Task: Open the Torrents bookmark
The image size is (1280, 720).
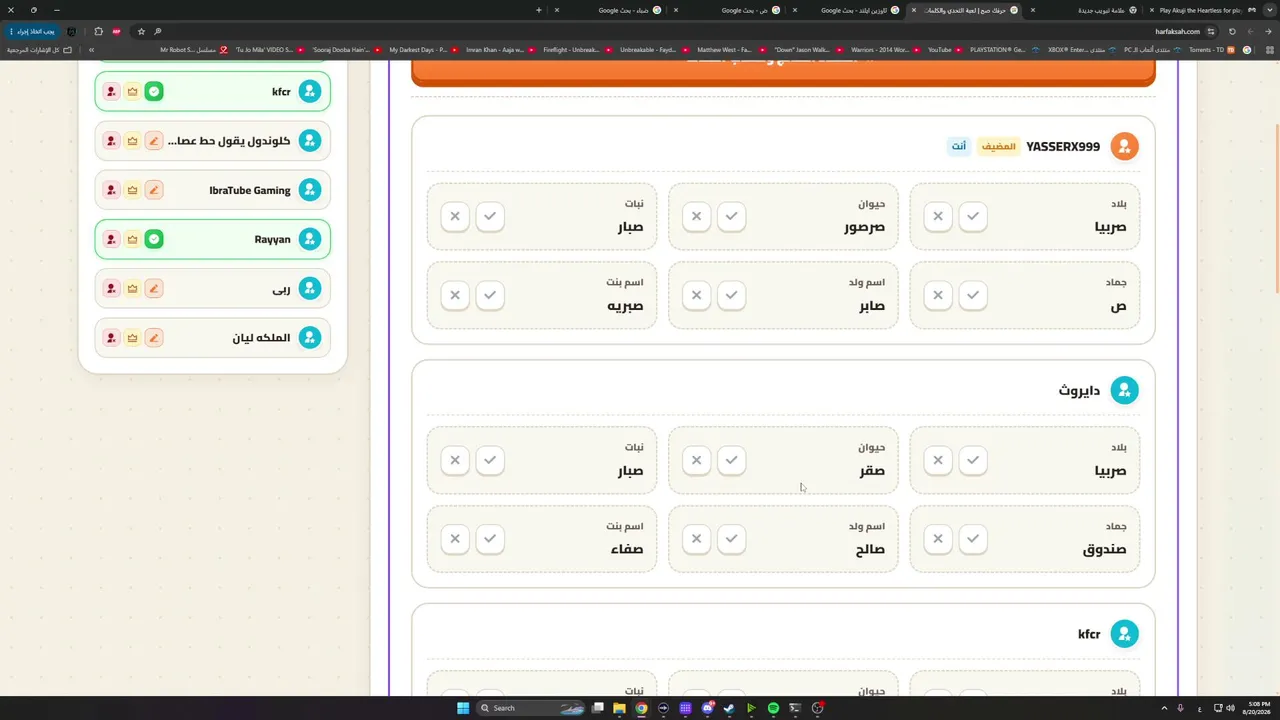Action: [1211, 49]
